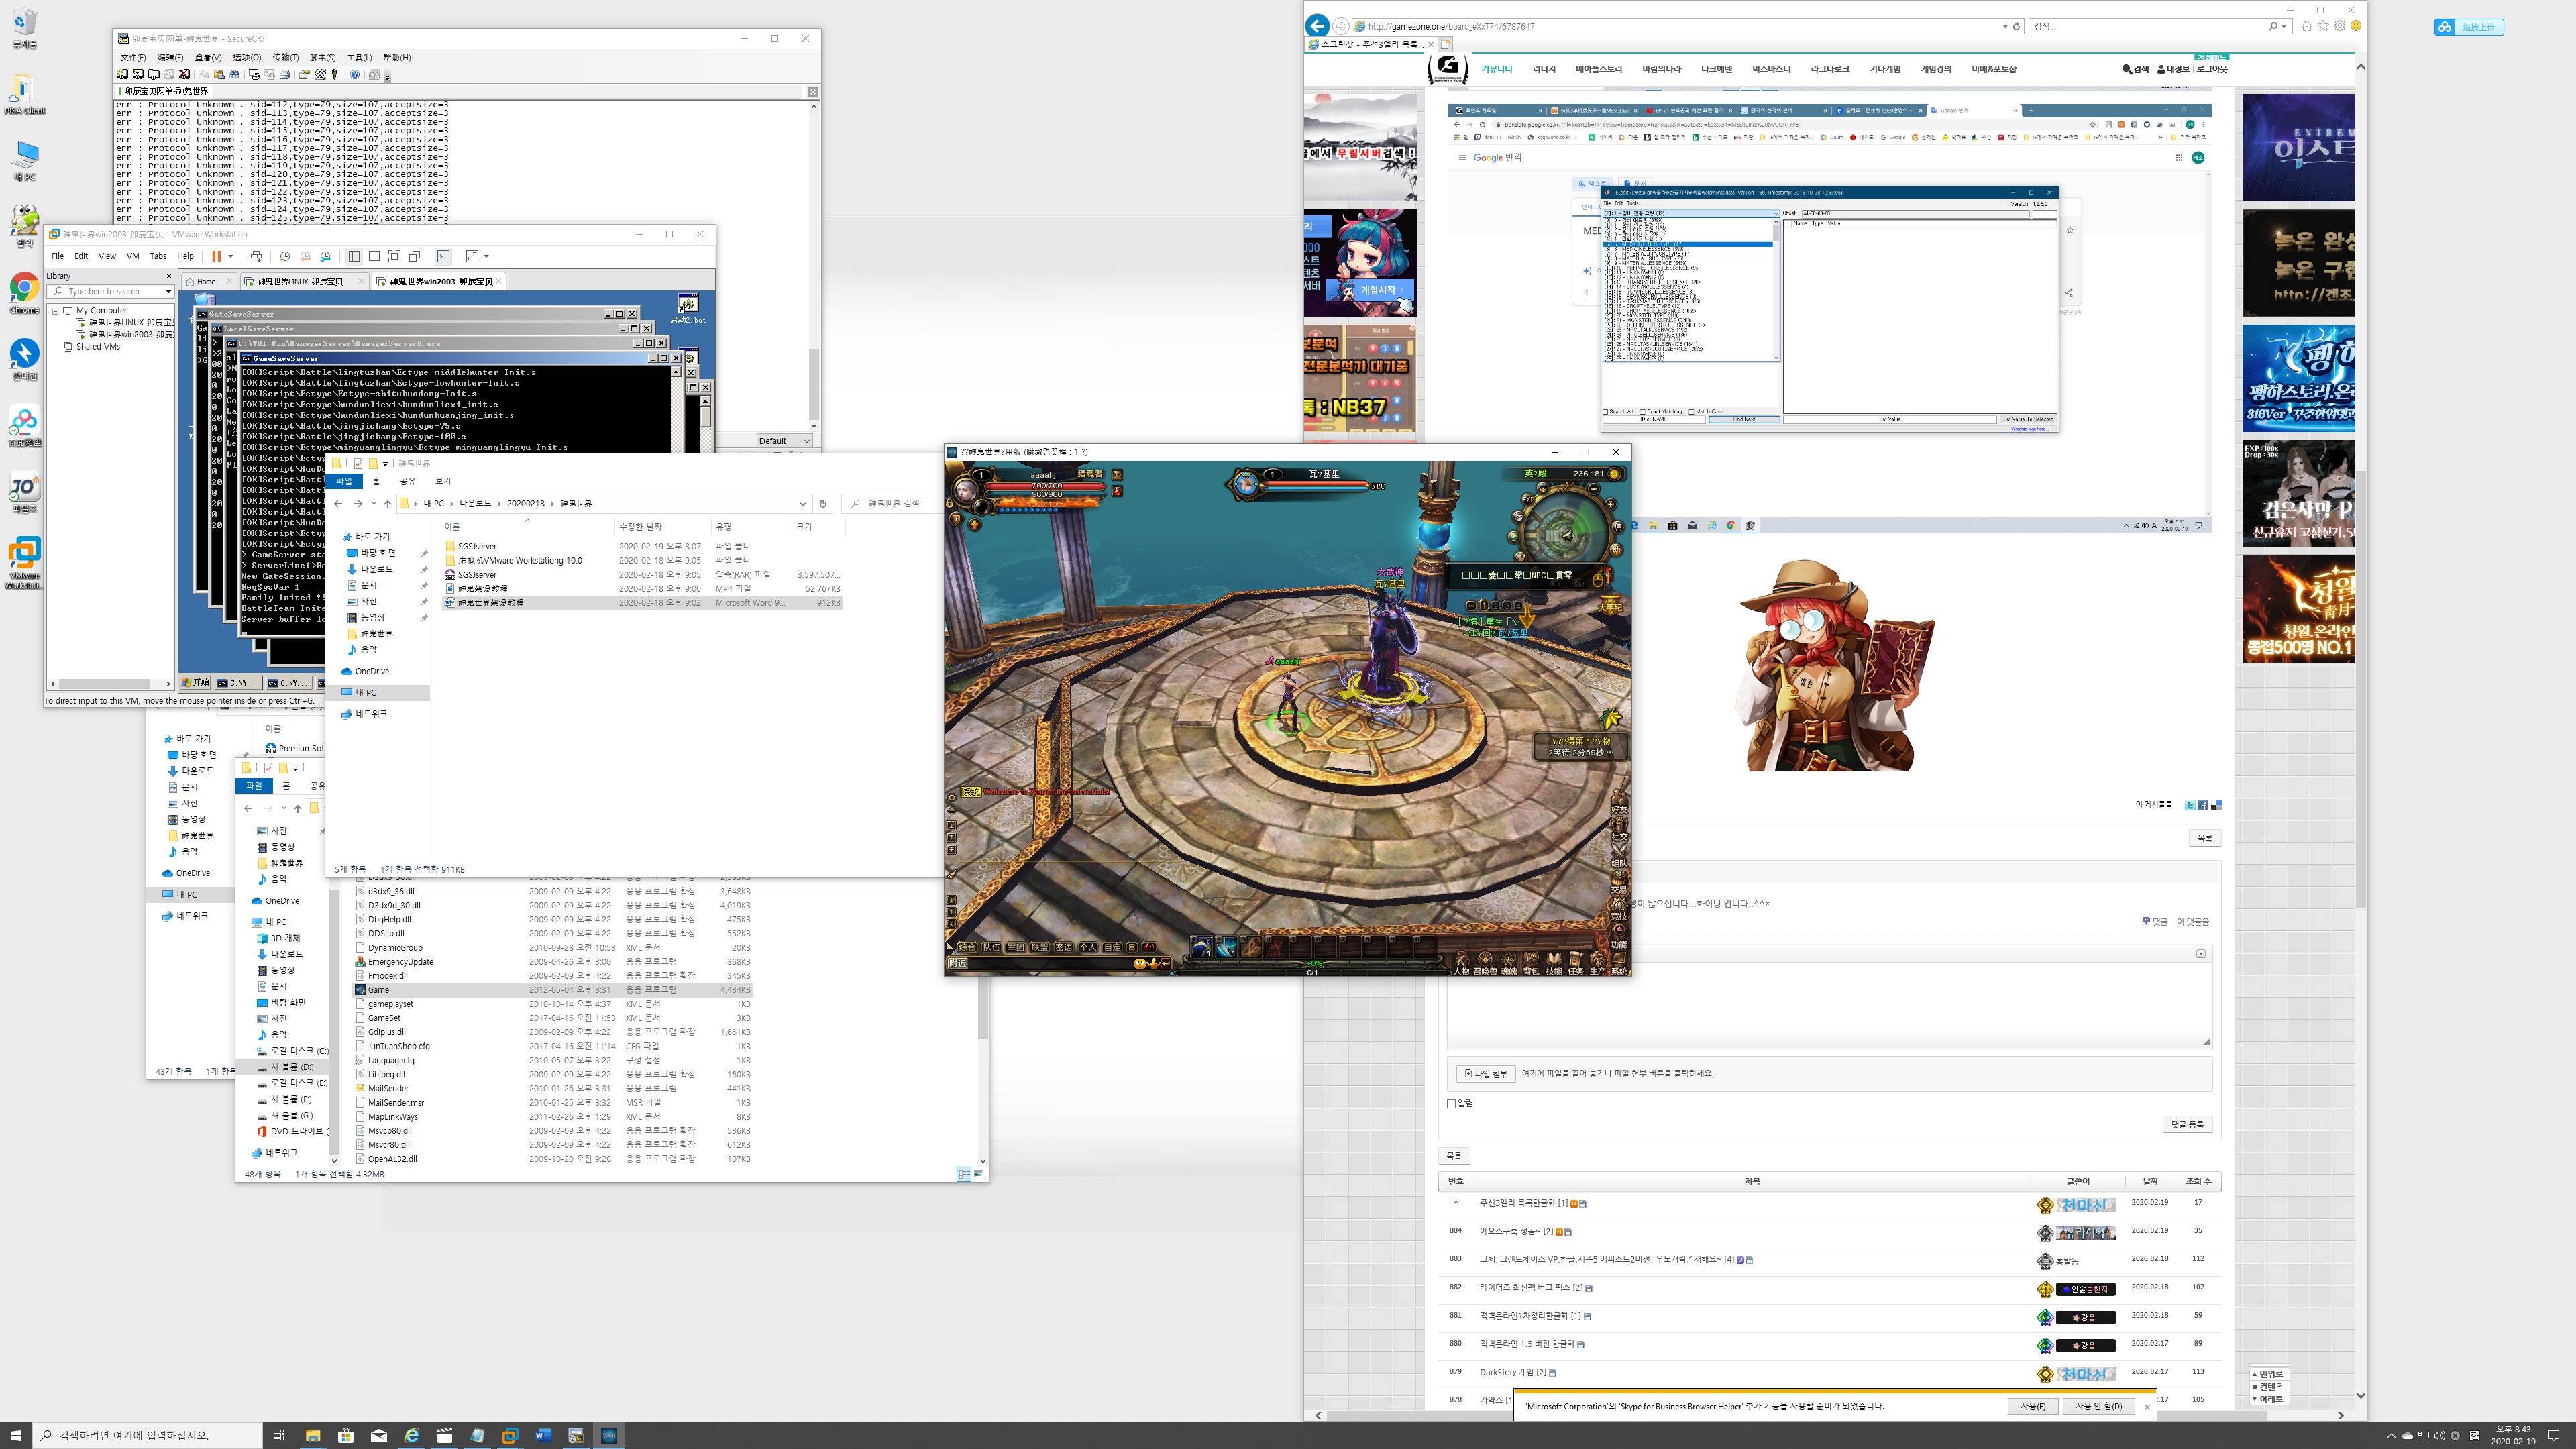This screenshot has width=2576, height=1449.
Task: Pause the VM with orange pause icon
Action: (x=216, y=256)
